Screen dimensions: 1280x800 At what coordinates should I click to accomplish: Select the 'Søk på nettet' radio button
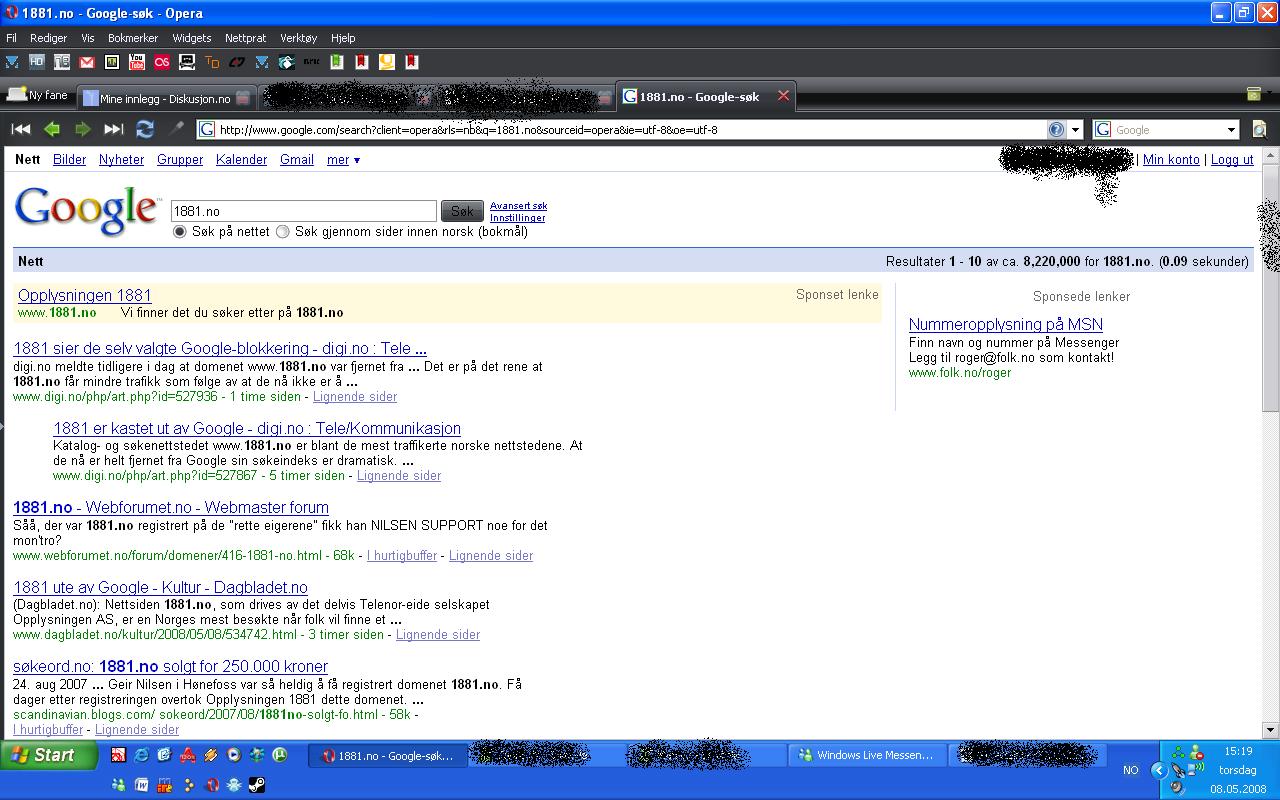[180, 231]
